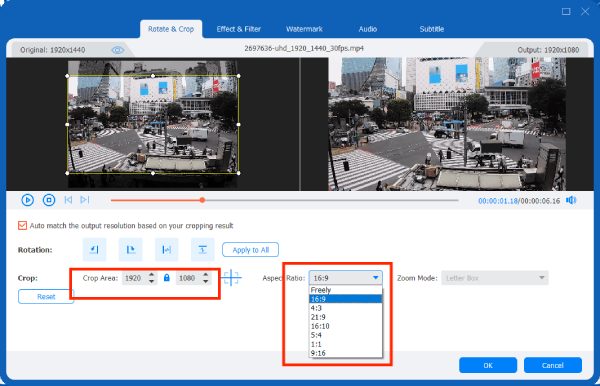Increase the crop width value
This screenshot has width=600, height=386.
click(152, 275)
